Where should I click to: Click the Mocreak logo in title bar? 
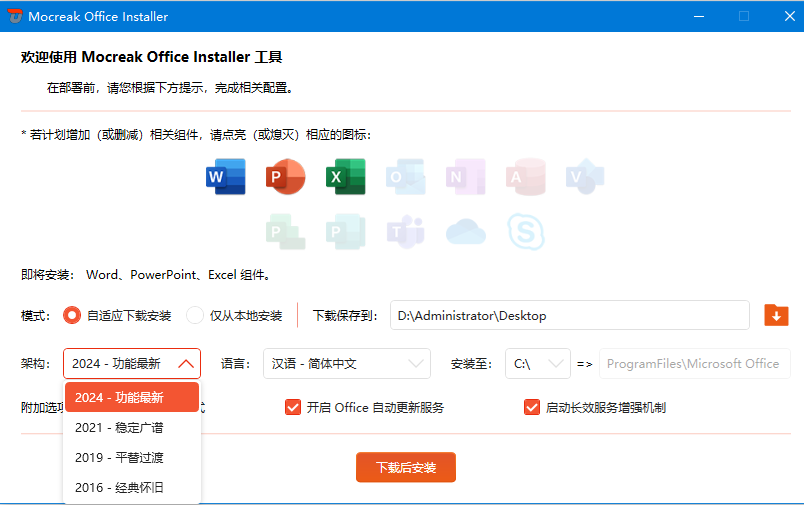tap(15, 16)
